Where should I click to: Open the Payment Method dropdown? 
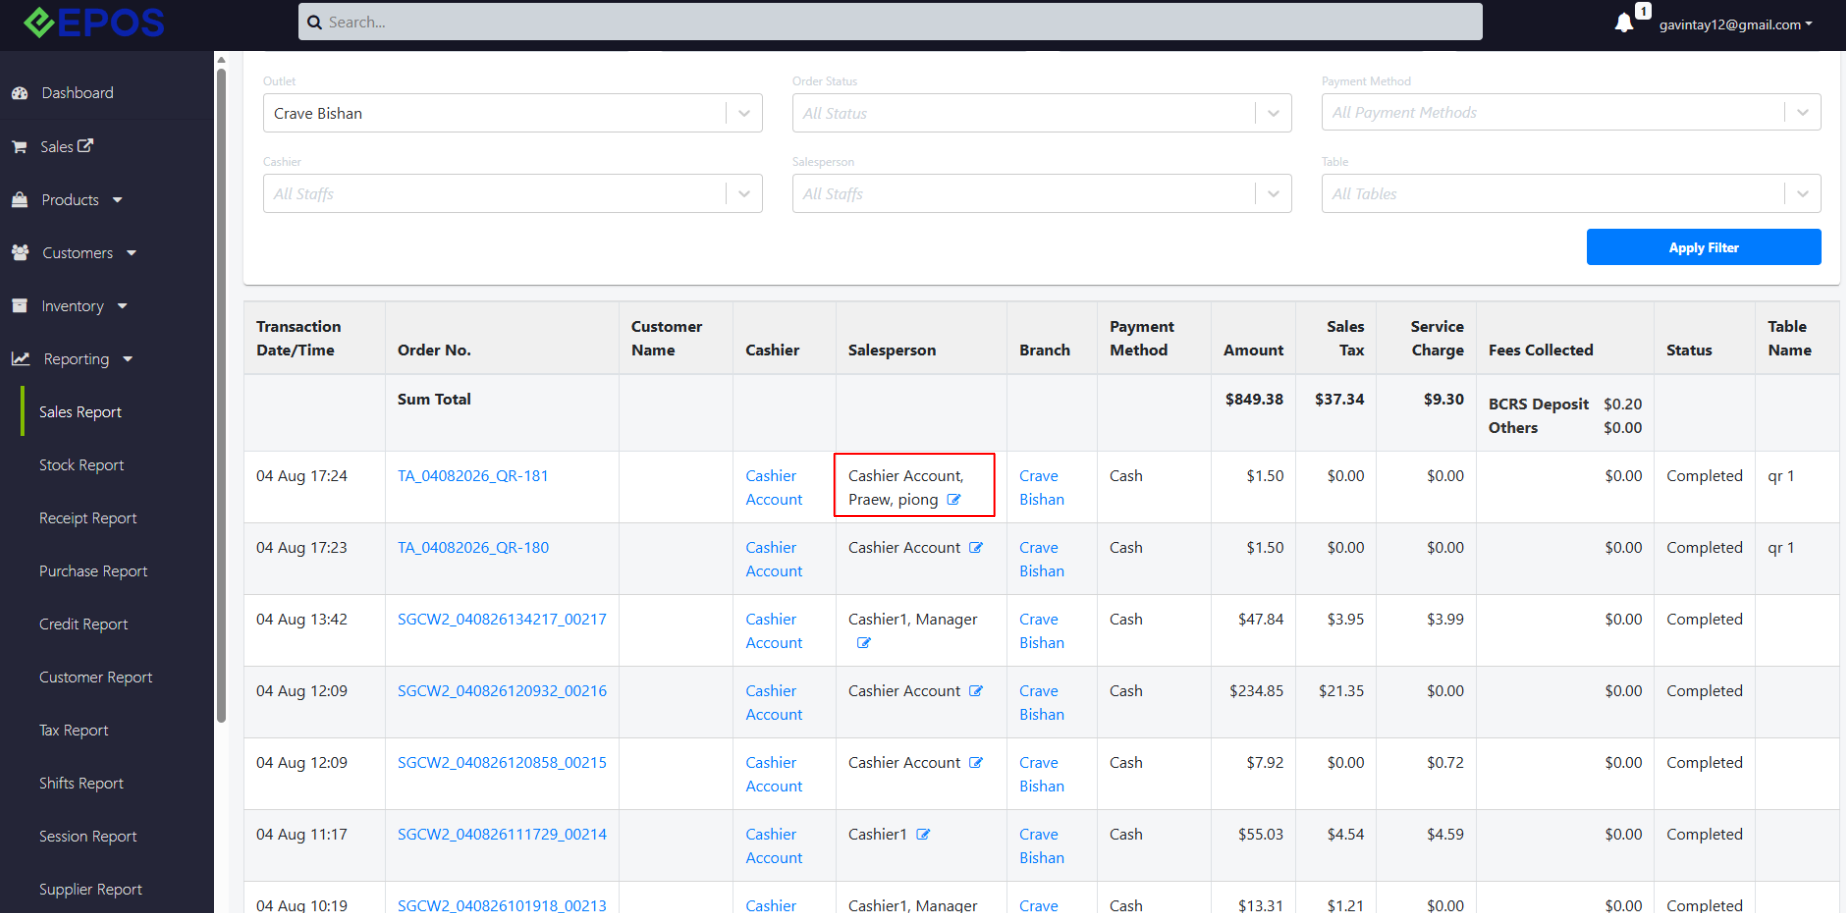(1570, 112)
